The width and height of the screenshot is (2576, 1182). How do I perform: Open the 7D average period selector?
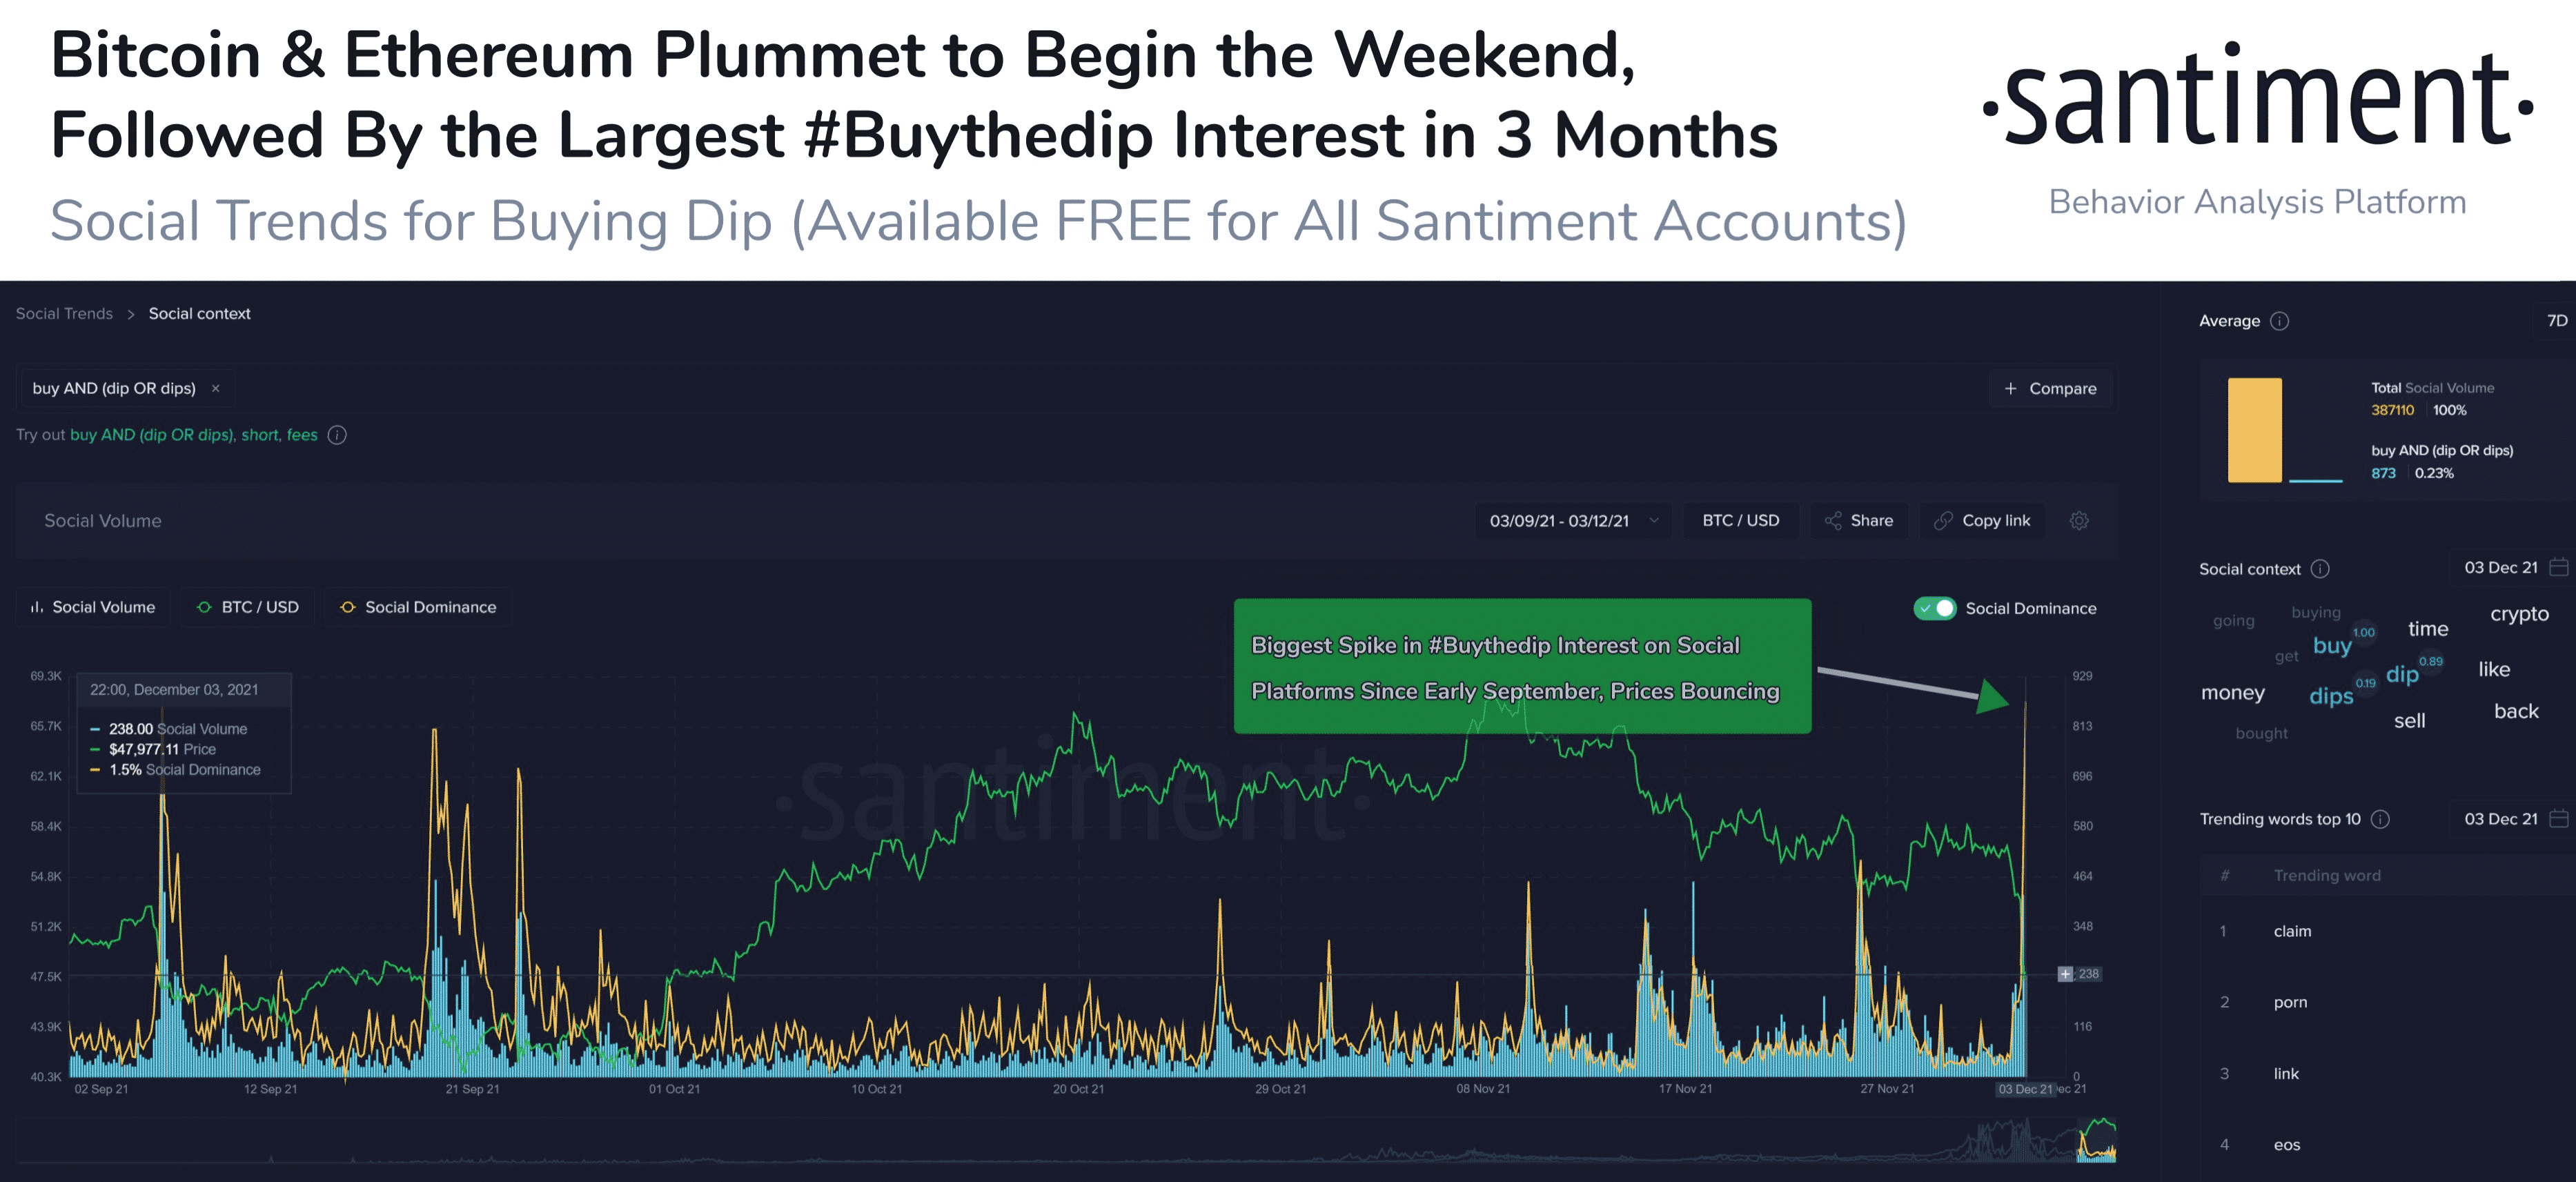coord(2556,321)
